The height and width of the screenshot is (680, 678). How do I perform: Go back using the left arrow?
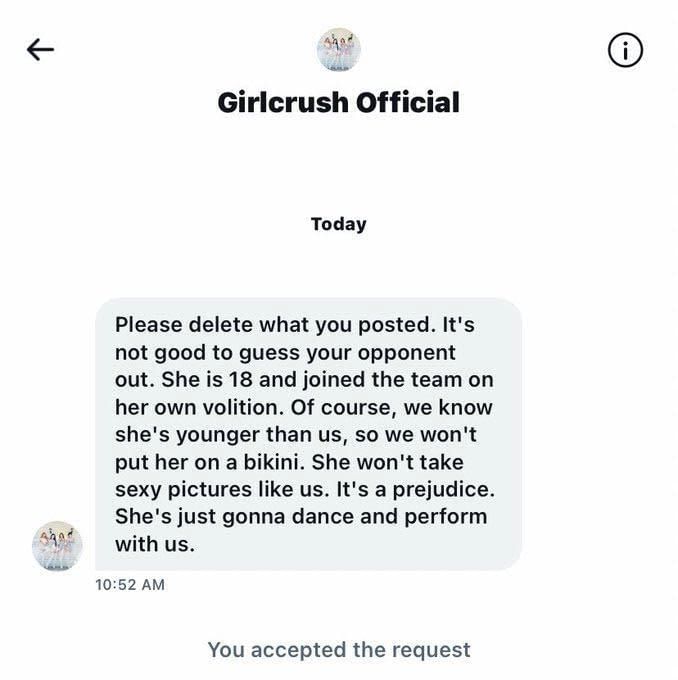click(40, 50)
